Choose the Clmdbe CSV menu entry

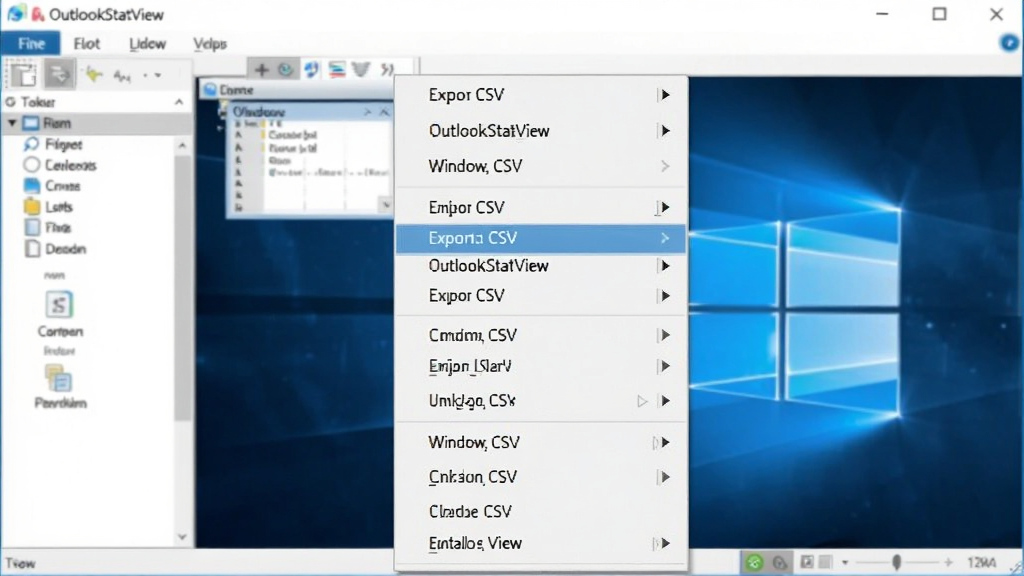pos(541,511)
